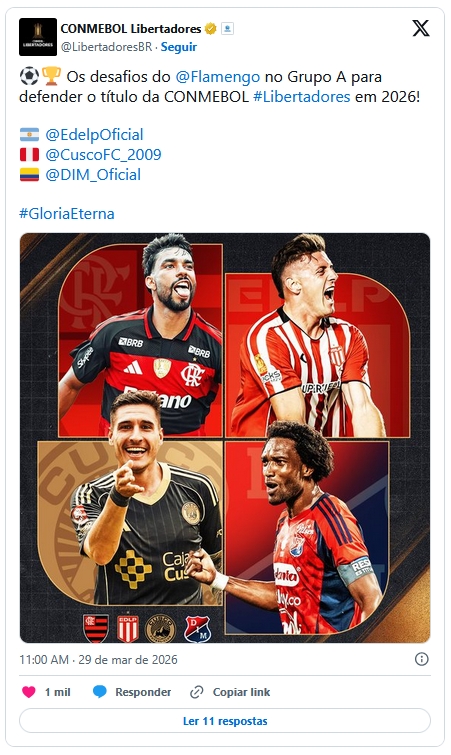Image resolution: width=451 pixels, height=755 pixels.
Task: Click the blue reply bubble icon
Action: tap(100, 692)
